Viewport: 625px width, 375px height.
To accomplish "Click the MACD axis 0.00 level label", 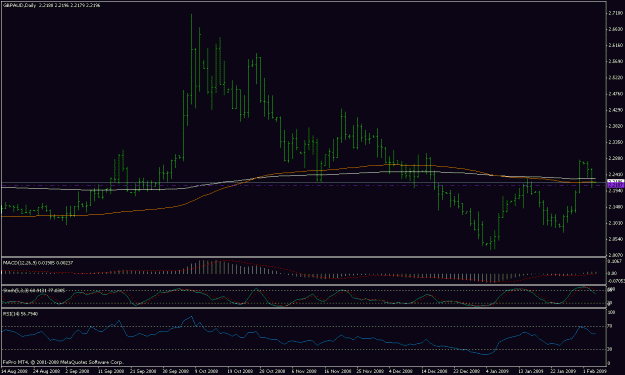I will point(611,273).
